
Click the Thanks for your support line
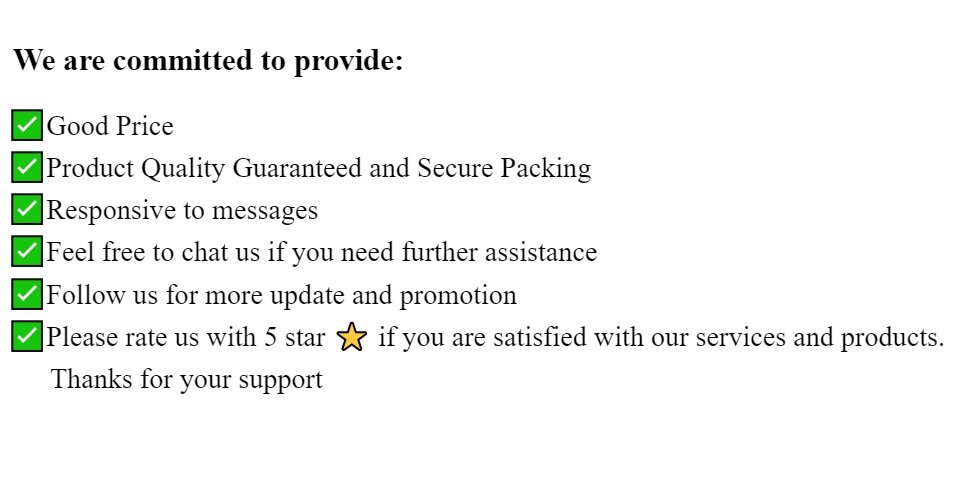click(187, 380)
